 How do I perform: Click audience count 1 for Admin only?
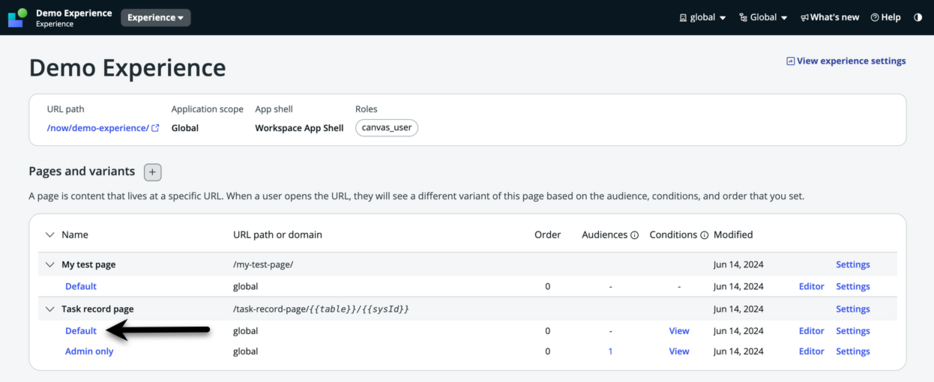[x=610, y=352]
